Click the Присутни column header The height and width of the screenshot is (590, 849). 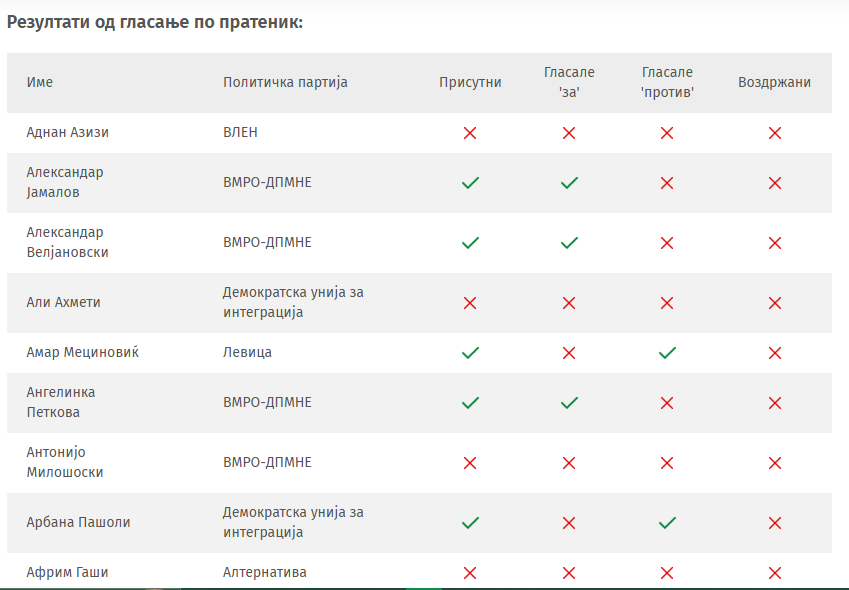point(470,82)
